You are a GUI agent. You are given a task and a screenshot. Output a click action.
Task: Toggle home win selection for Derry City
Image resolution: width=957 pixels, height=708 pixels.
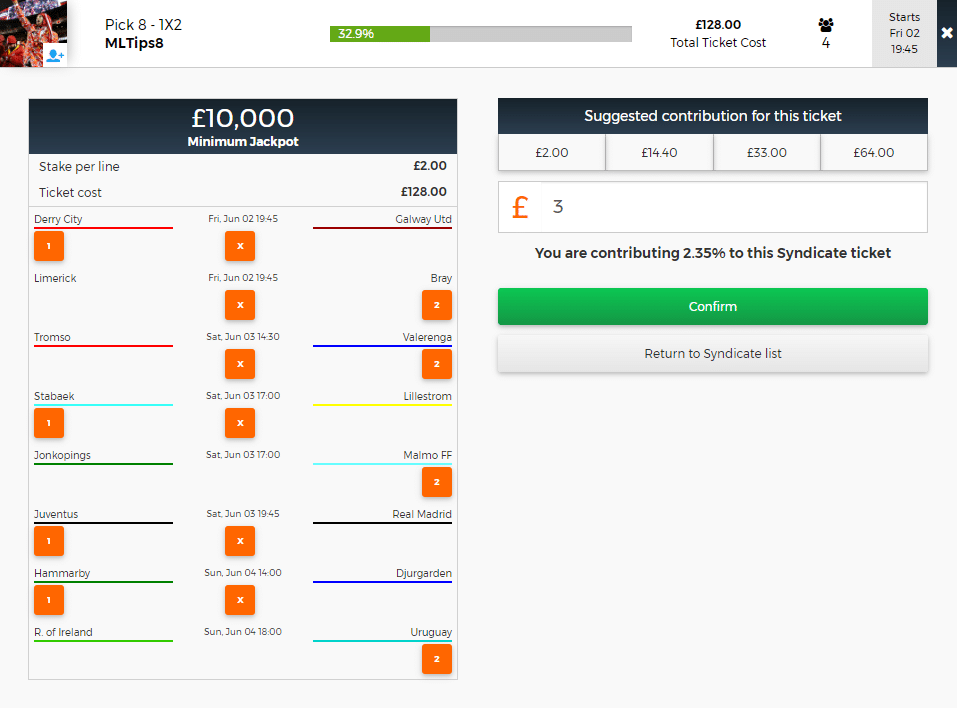click(49, 246)
